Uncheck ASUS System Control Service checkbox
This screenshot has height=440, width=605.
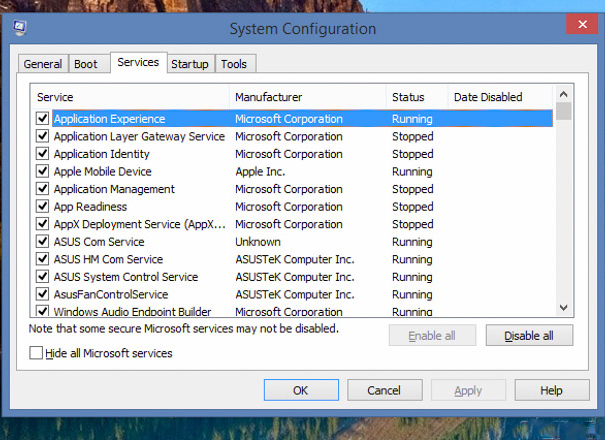(42, 276)
